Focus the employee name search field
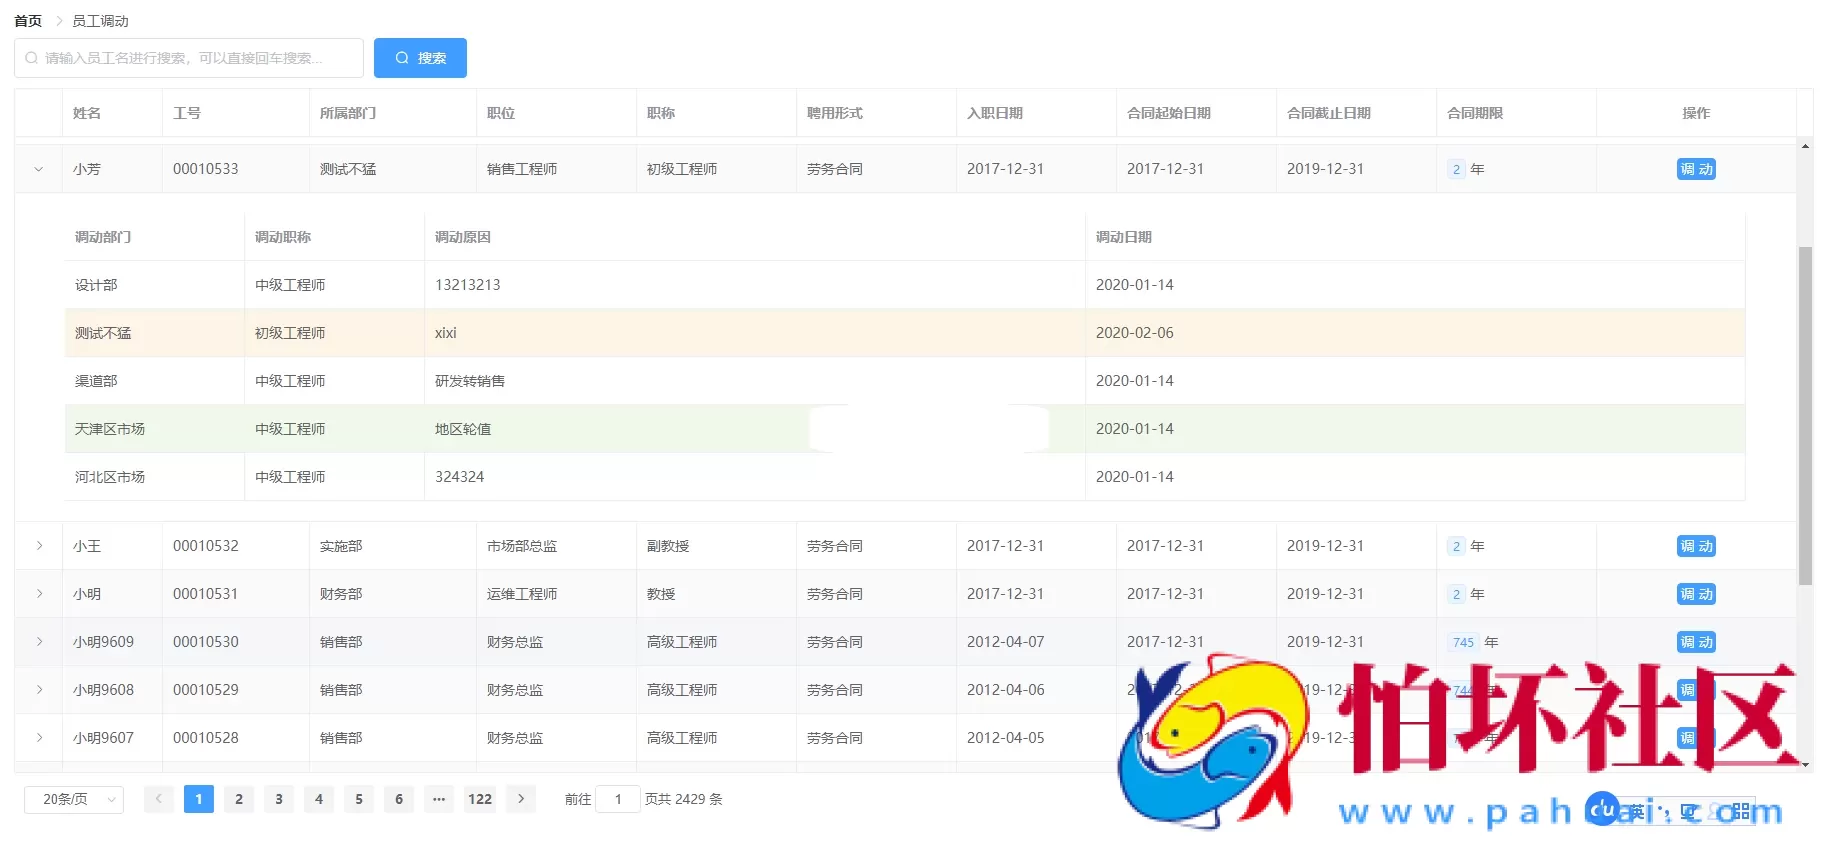This screenshot has width=1838, height=851. tap(189, 58)
